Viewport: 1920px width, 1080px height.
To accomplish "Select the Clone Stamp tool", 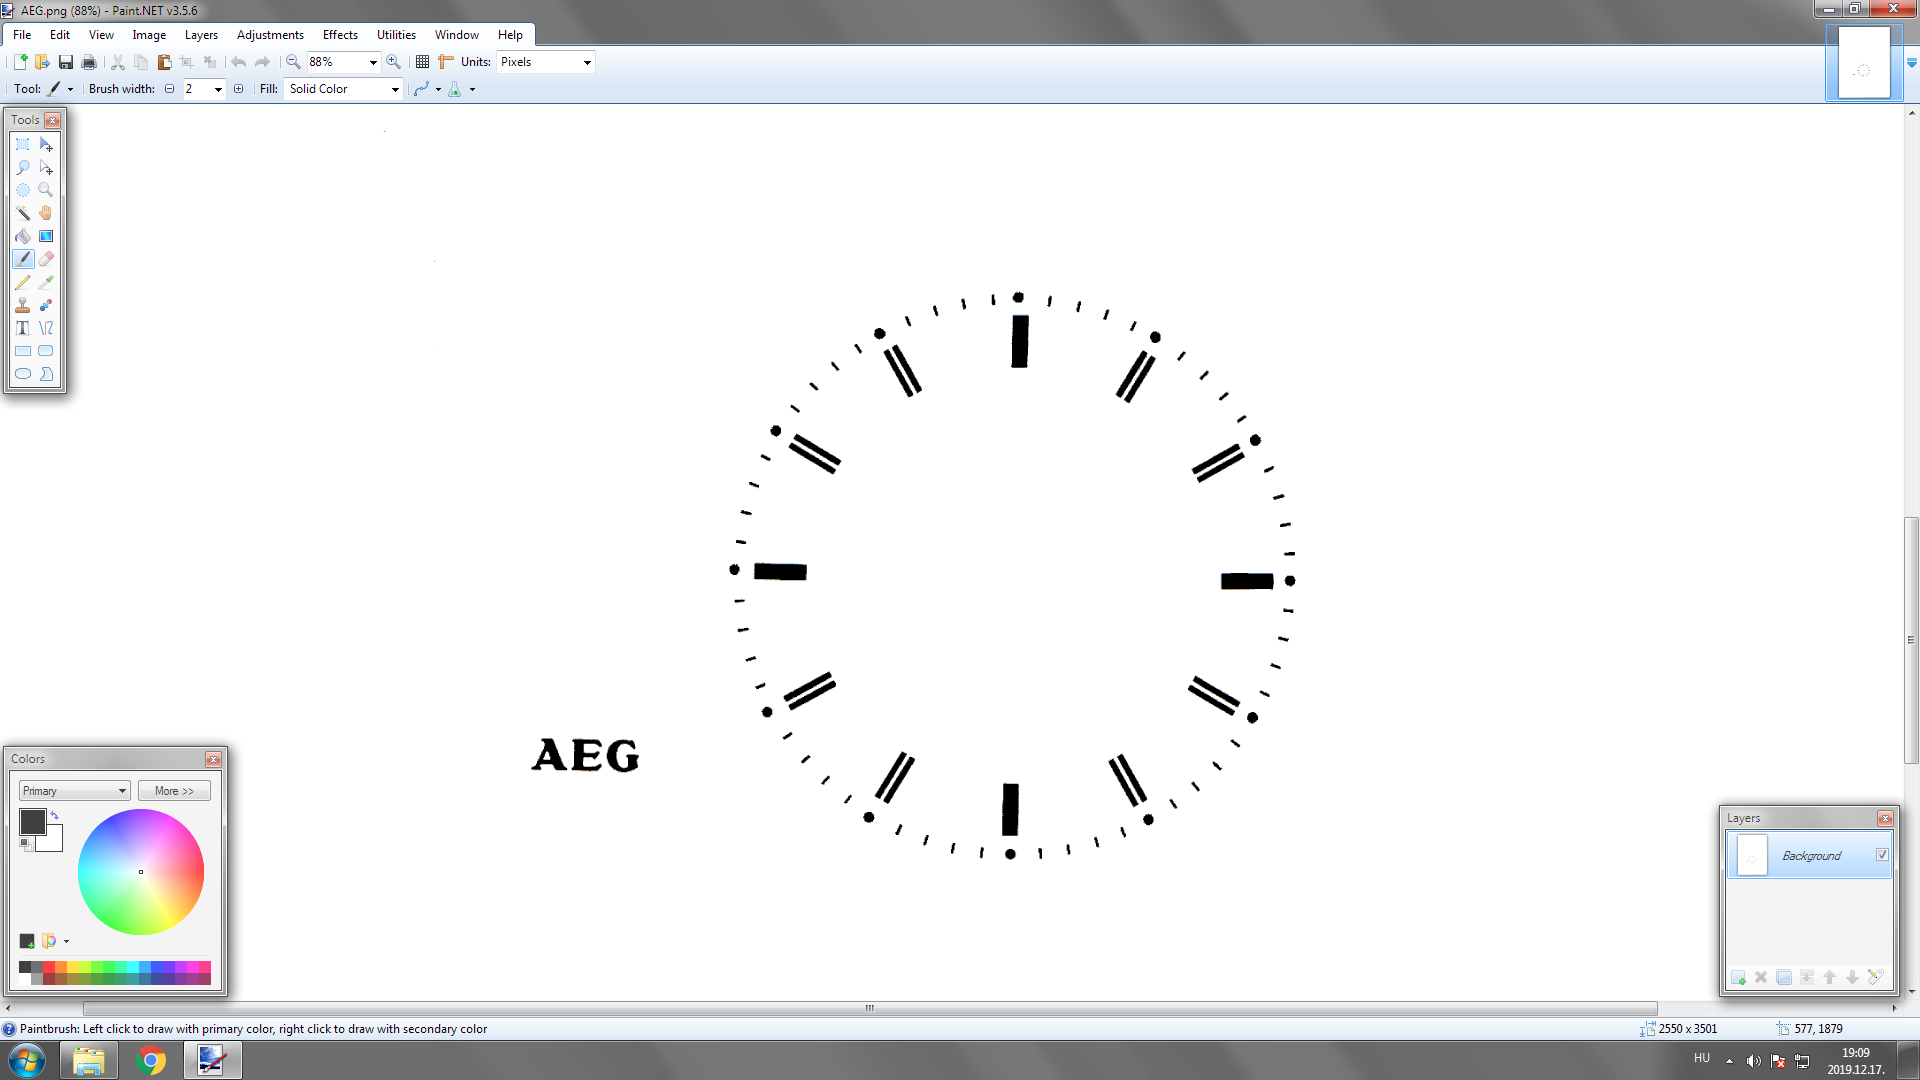I will click(x=23, y=305).
